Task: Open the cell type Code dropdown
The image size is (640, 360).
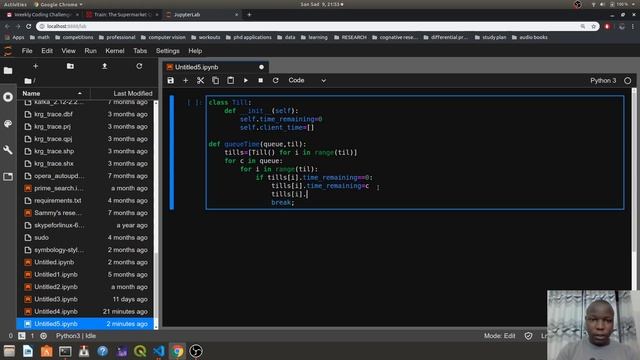Action: pyautogui.click(x=307, y=80)
